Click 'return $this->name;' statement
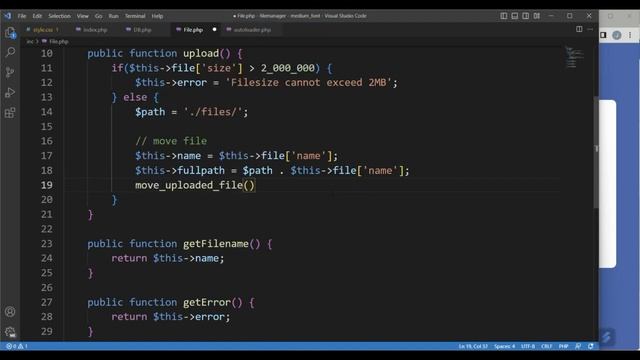The width and height of the screenshot is (640, 360). (x=168, y=258)
